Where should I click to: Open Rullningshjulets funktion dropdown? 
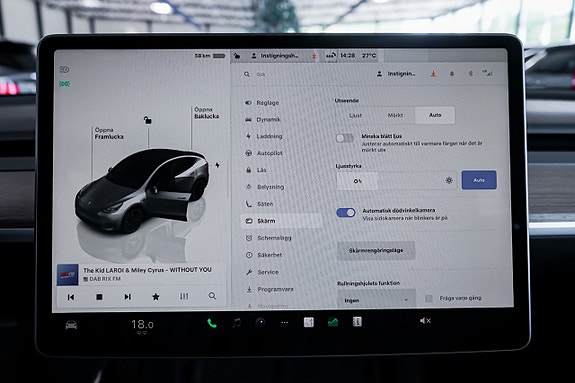click(x=376, y=300)
